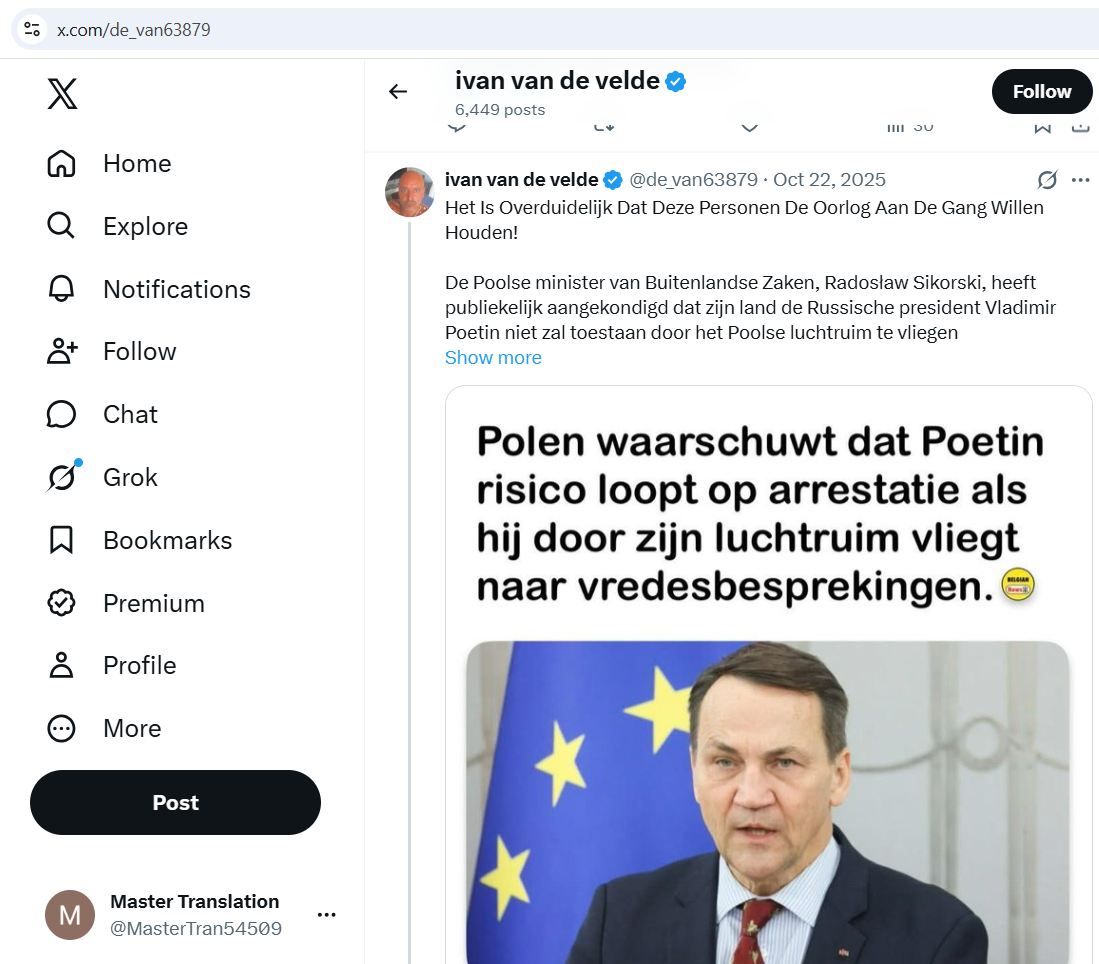Viewport: 1099px width, 964px height.
Task: Open the post's three-dot options menu
Action: click(1081, 180)
